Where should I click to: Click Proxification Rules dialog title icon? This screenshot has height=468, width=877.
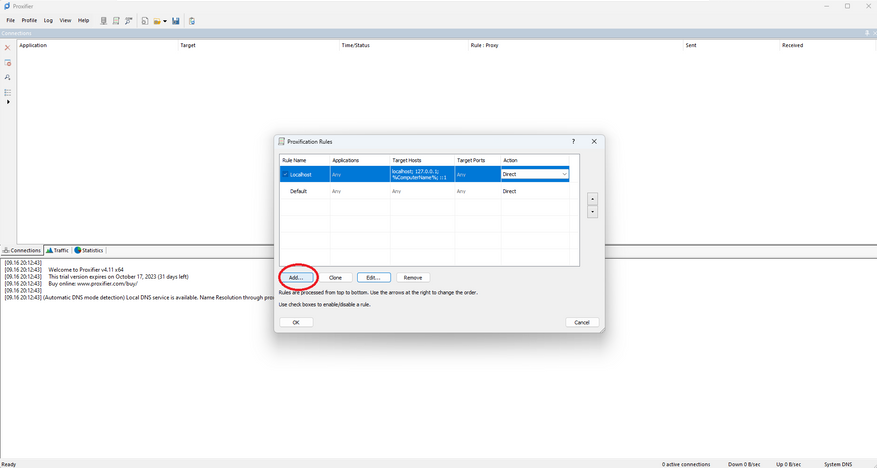point(282,141)
